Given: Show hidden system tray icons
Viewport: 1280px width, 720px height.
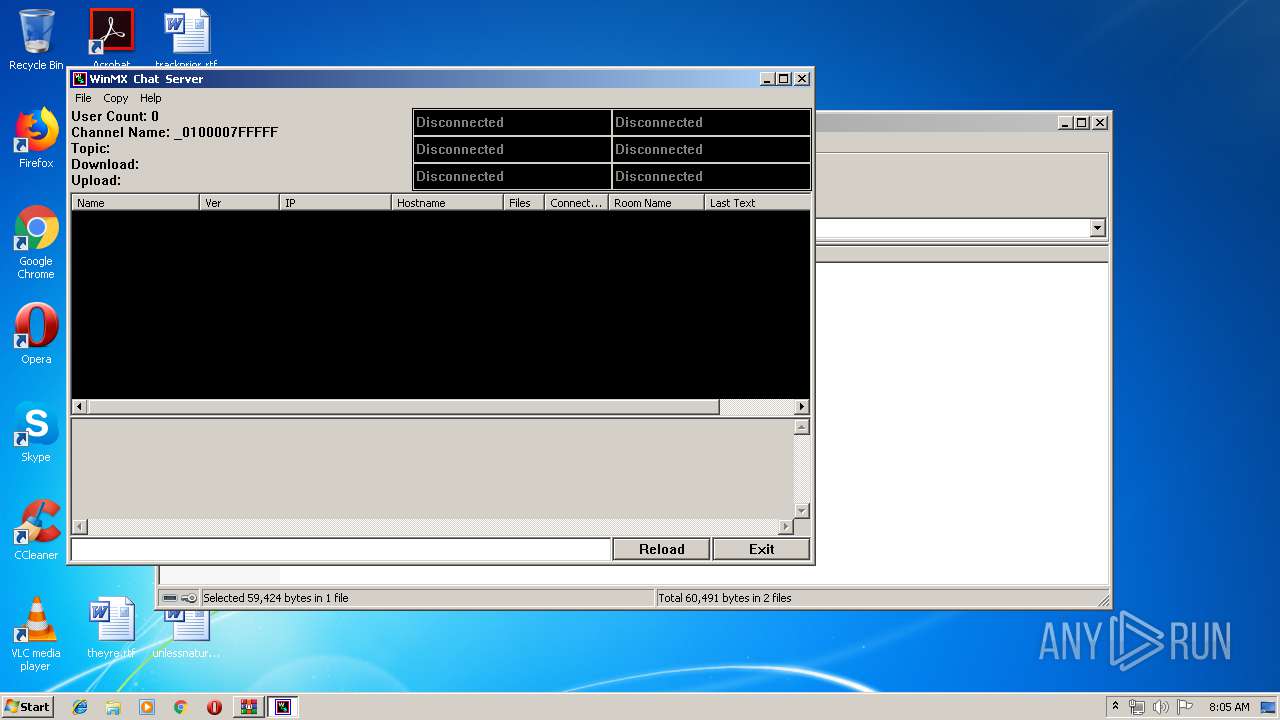Looking at the screenshot, I should 1115,706.
